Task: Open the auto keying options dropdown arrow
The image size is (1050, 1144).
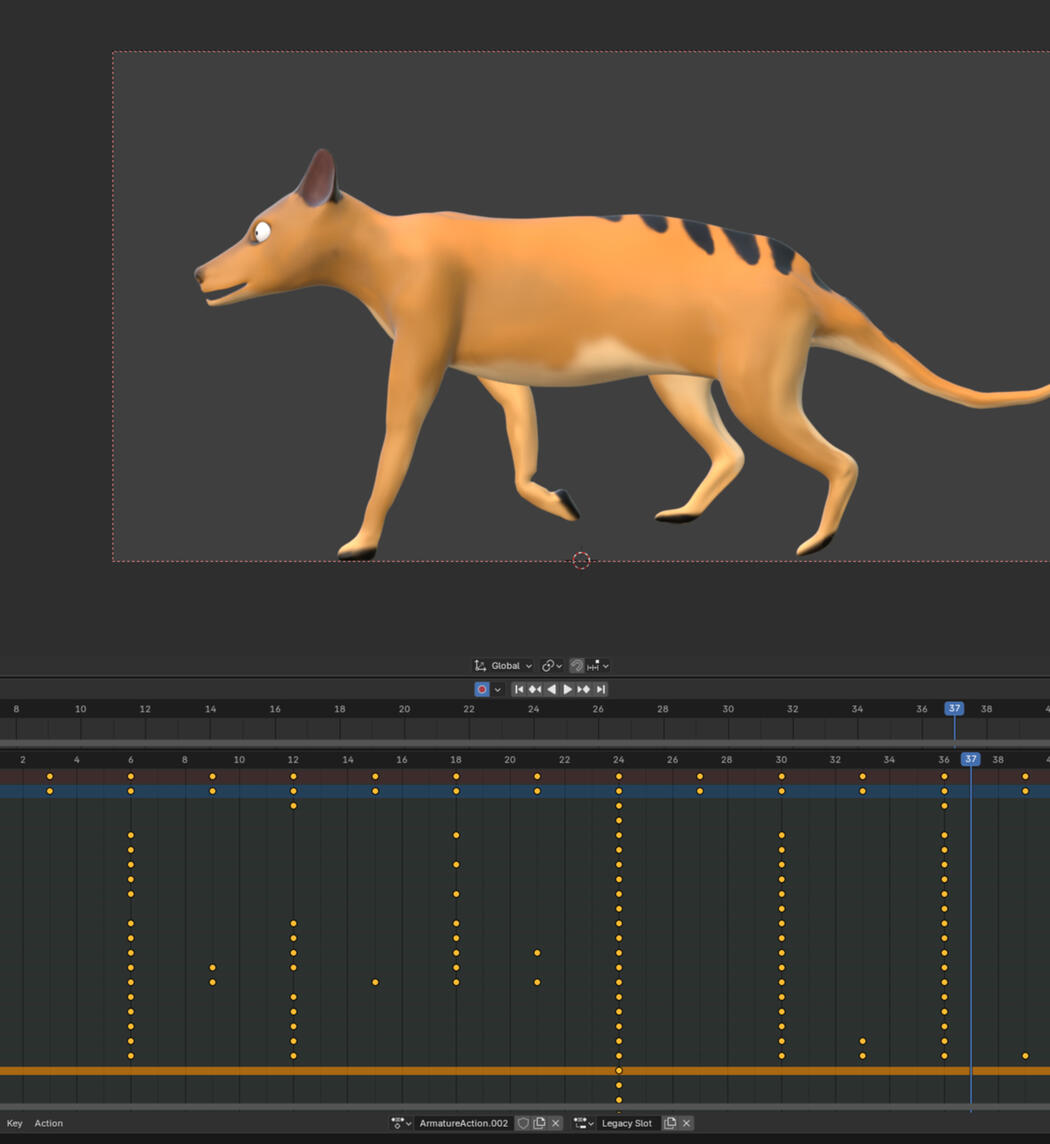Action: [498, 689]
